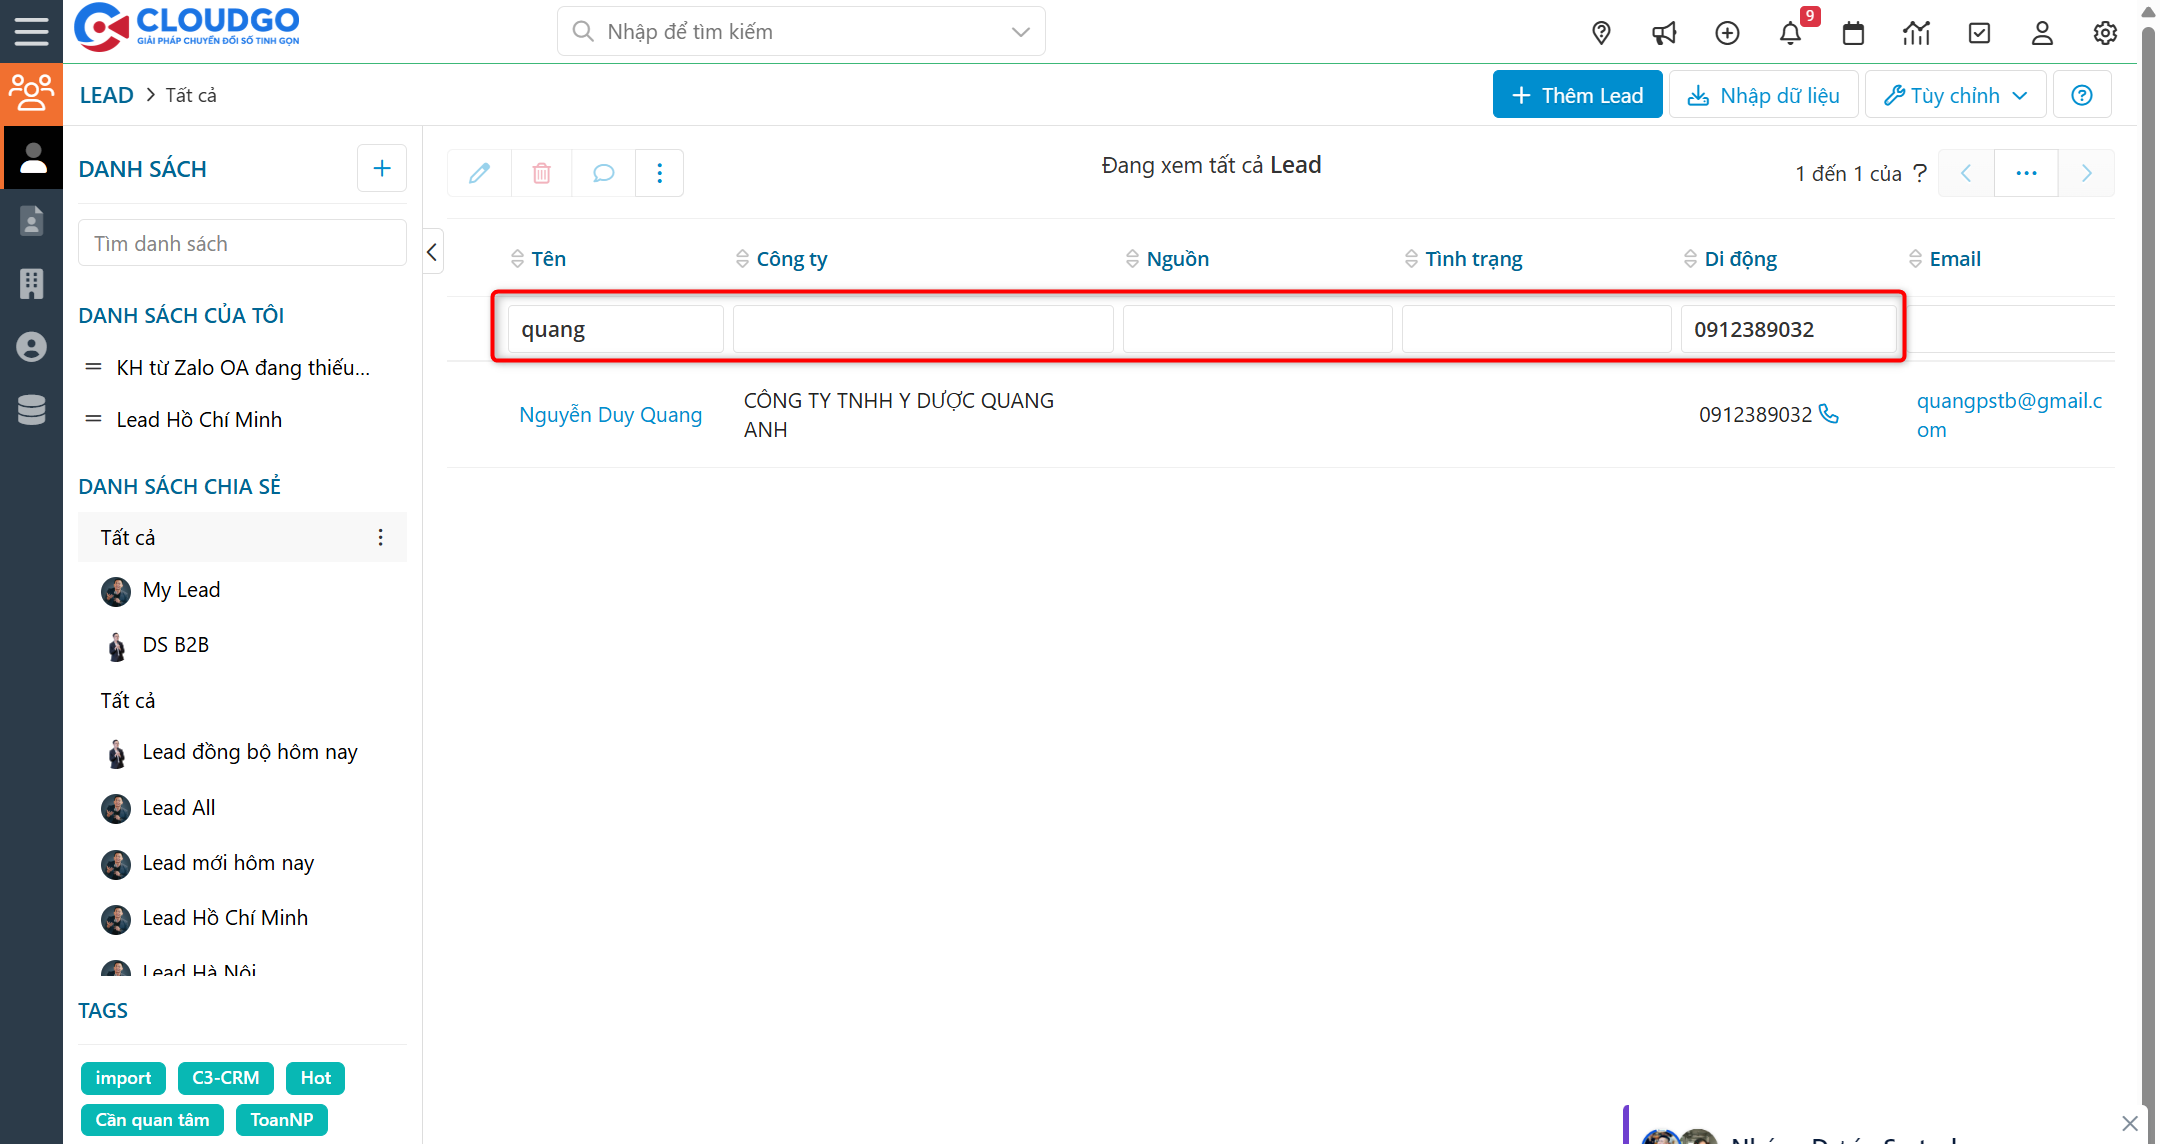This screenshot has width=2160, height=1144.
Task: Click the Thêm Lead button
Action: pyautogui.click(x=1577, y=94)
